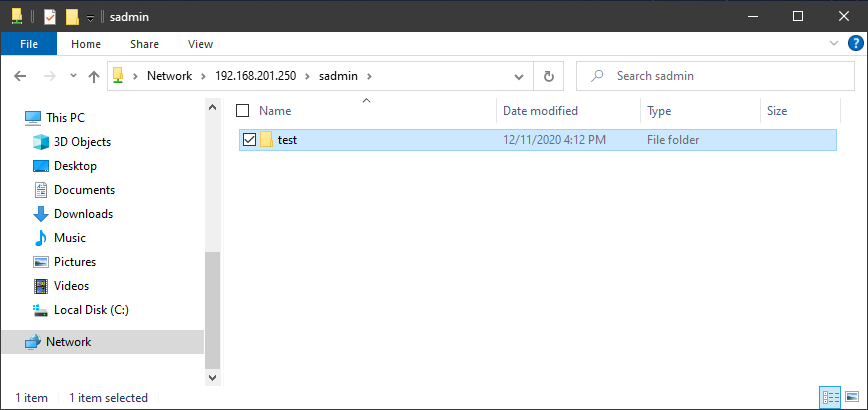Click the New folder icon in the title bar

tap(72, 17)
